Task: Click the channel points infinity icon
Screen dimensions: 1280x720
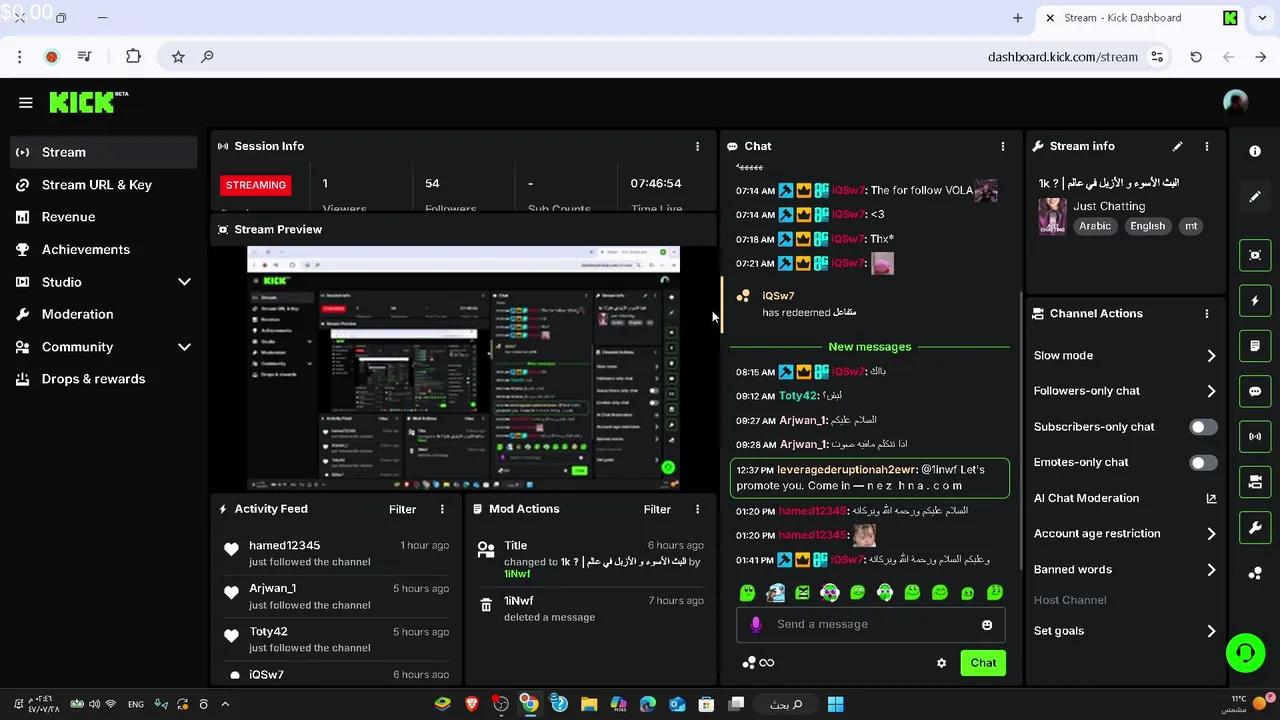Action: click(x=759, y=663)
